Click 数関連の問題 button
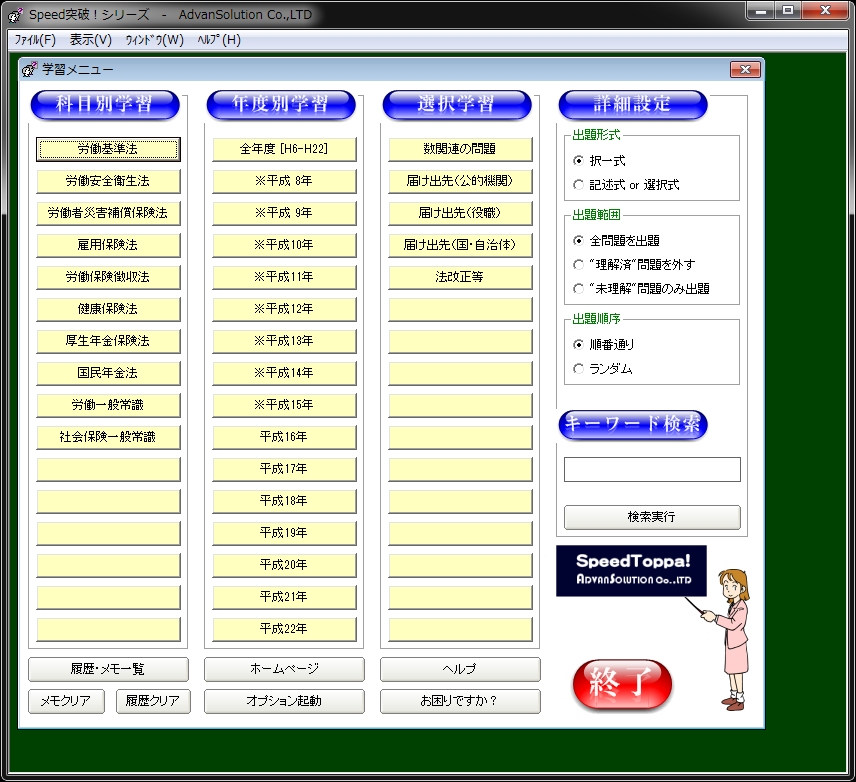Image resolution: width=856 pixels, height=782 pixels. 460,149
